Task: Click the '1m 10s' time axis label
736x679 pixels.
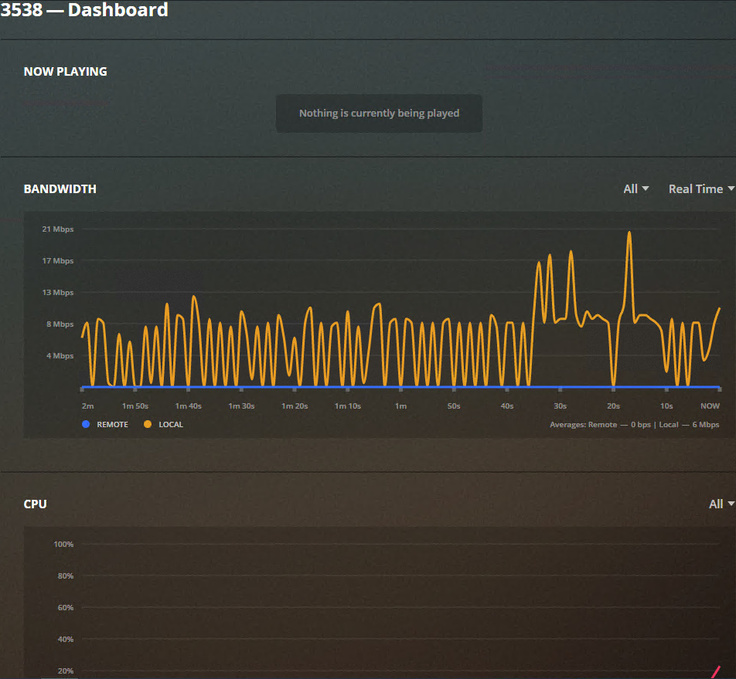Action: pos(347,406)
